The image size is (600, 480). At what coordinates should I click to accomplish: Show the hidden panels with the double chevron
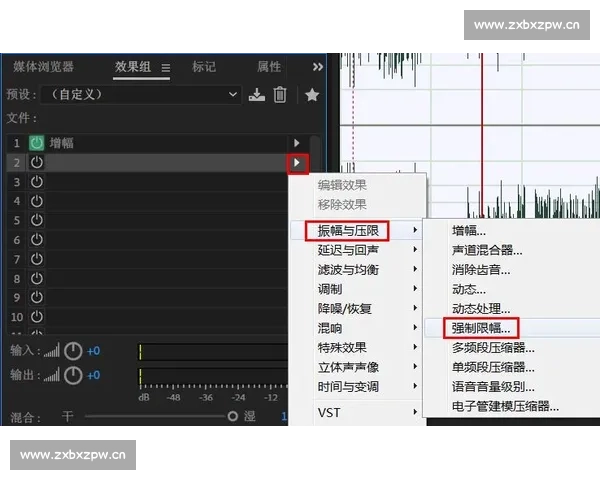click(318, 67)
